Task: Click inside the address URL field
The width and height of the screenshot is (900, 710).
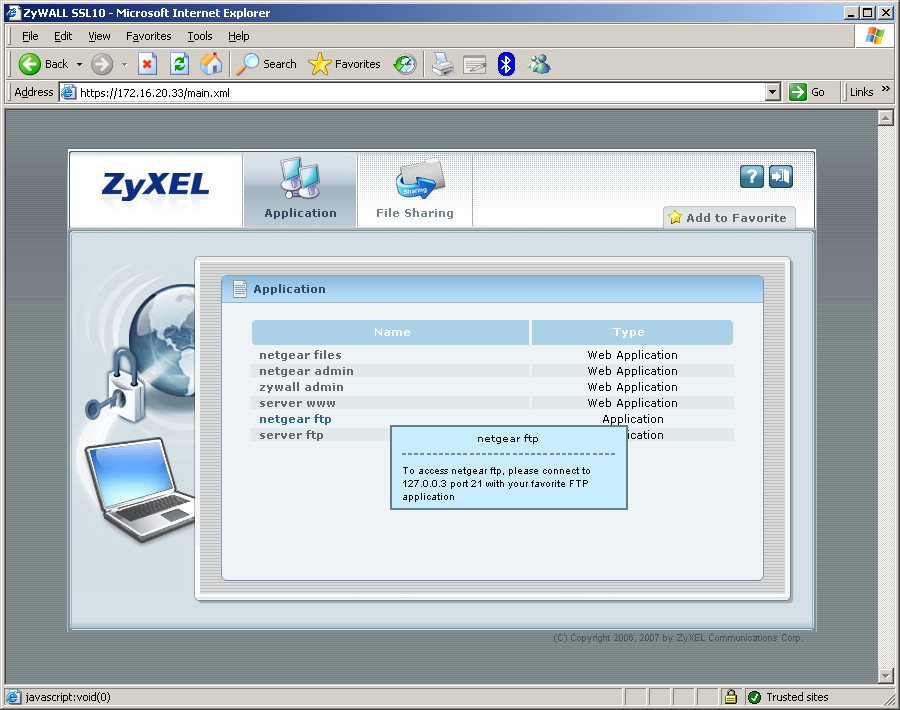Action: pos(419,92)
